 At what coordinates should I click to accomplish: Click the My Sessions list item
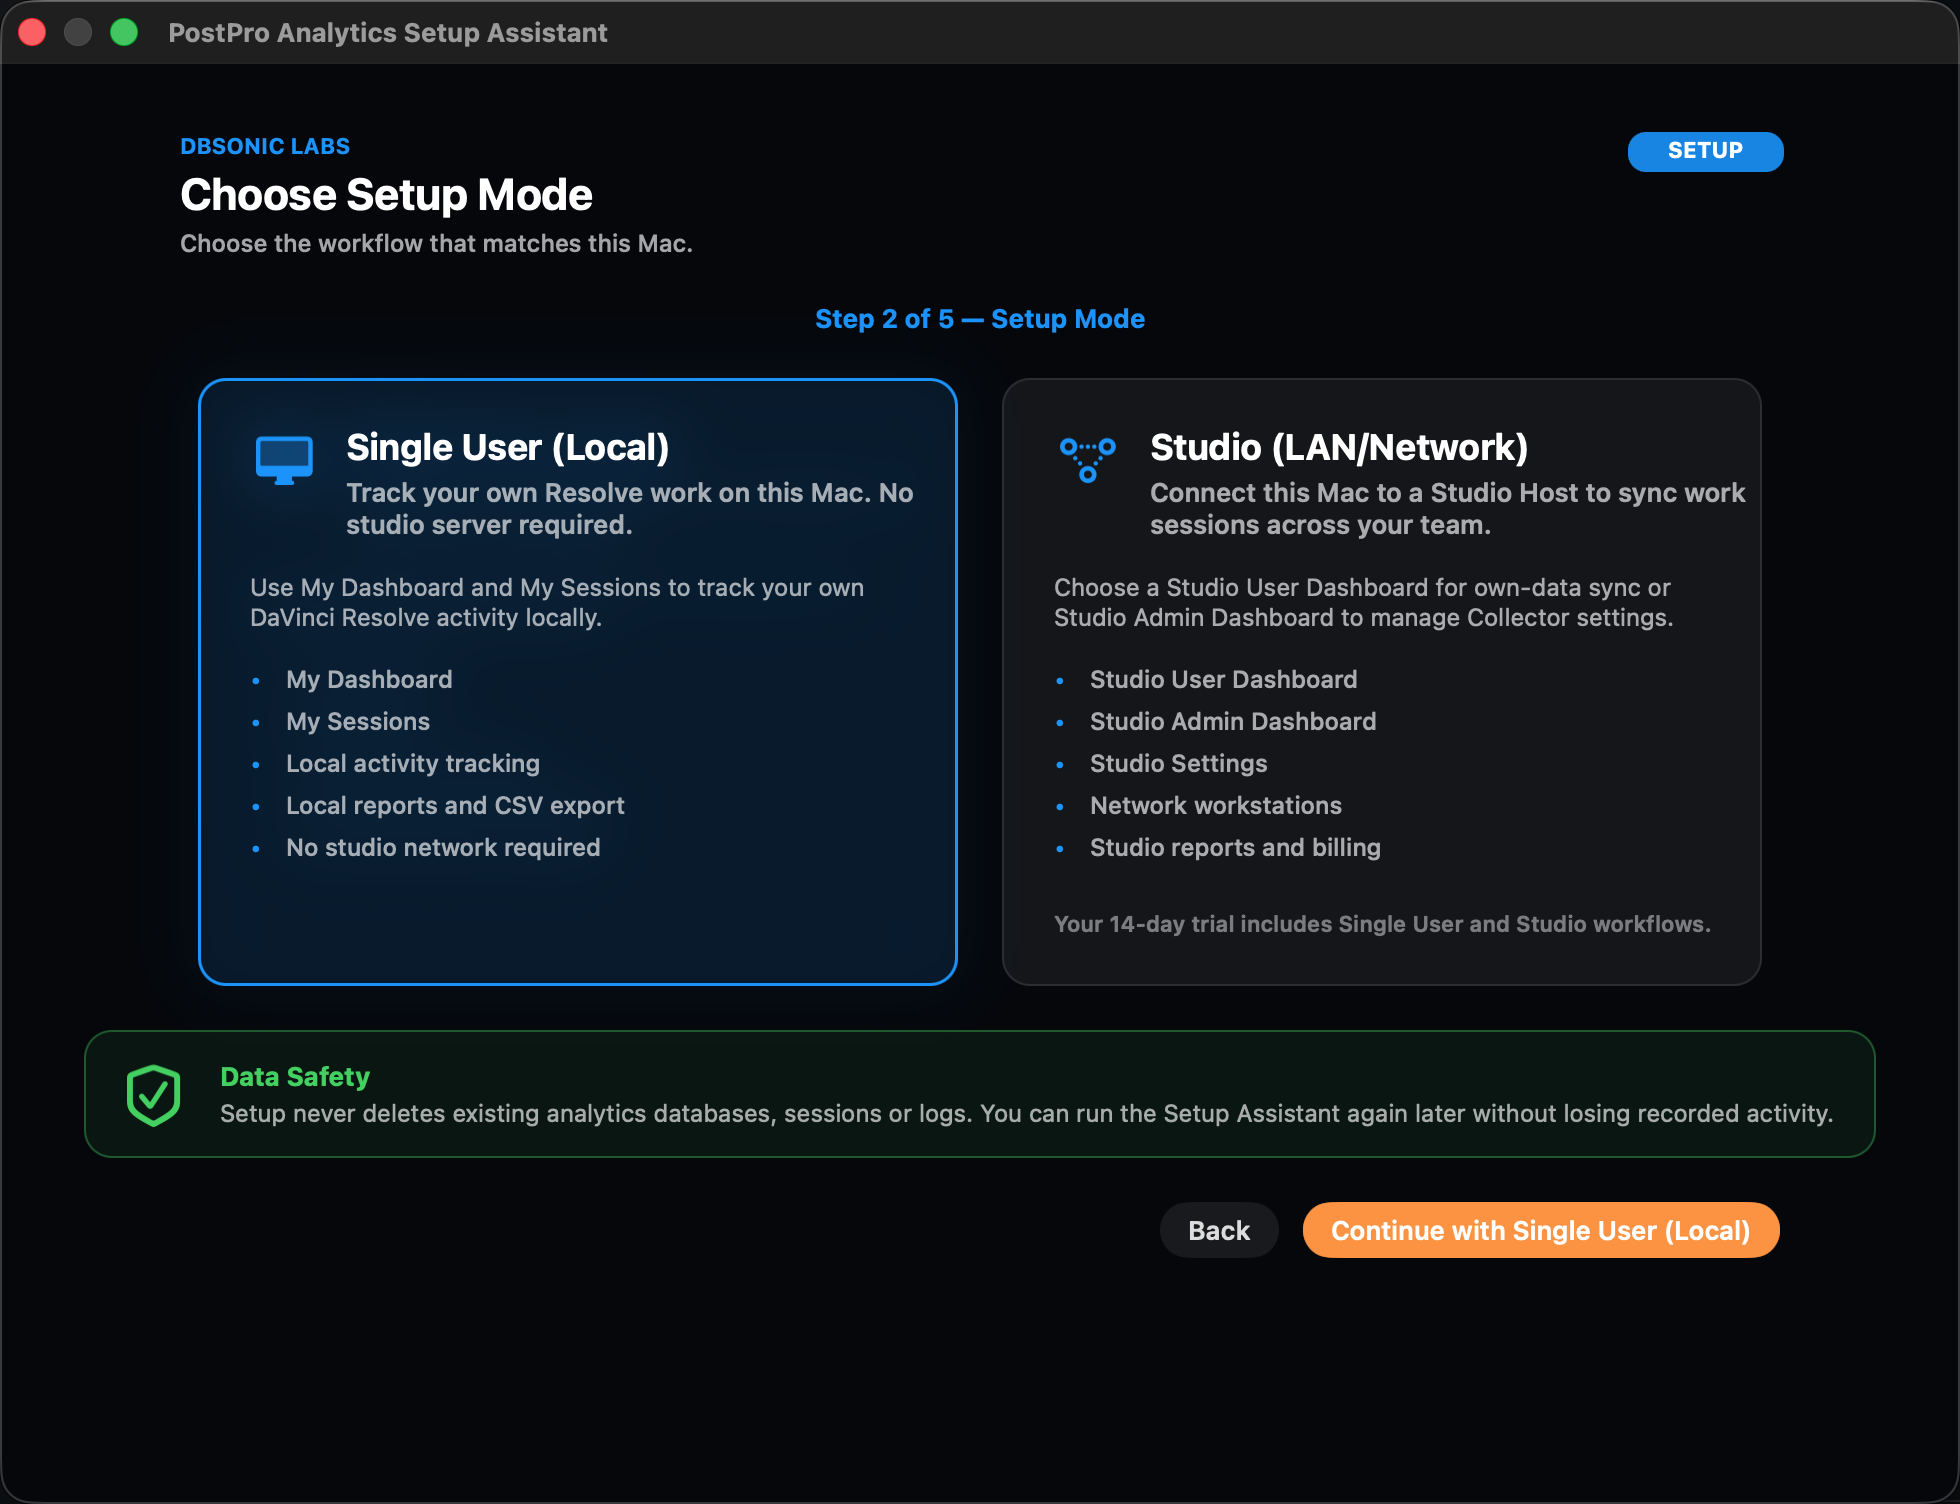click(x=358, y=722)
